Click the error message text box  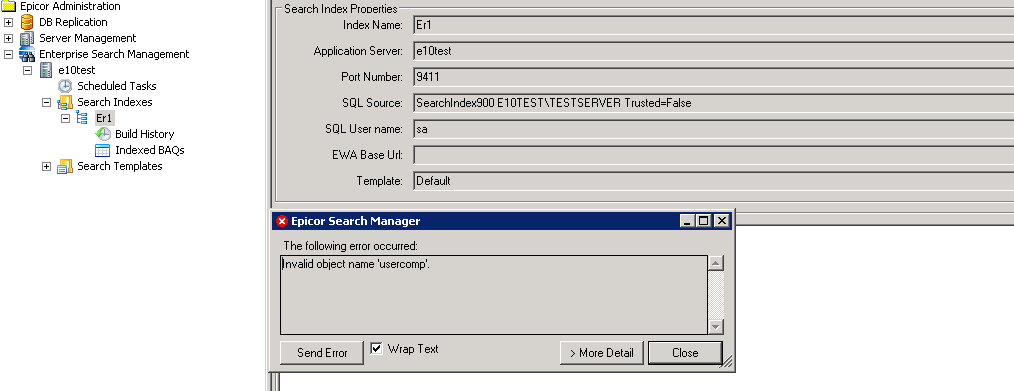pos(494,295)
